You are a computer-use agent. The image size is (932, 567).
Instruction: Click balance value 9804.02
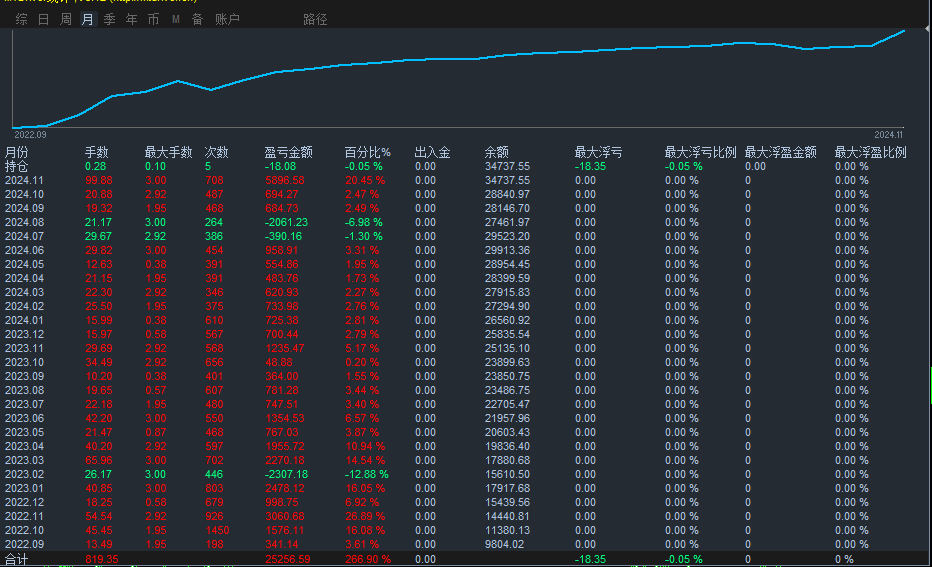click(x=505, y=544)
